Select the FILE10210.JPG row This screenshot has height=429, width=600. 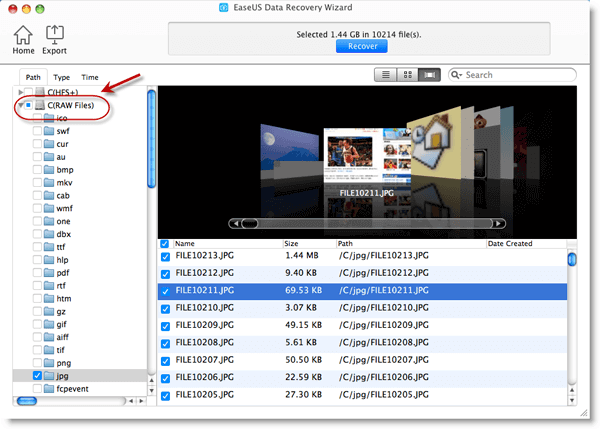pyautogui.click(x=362, y=308)
